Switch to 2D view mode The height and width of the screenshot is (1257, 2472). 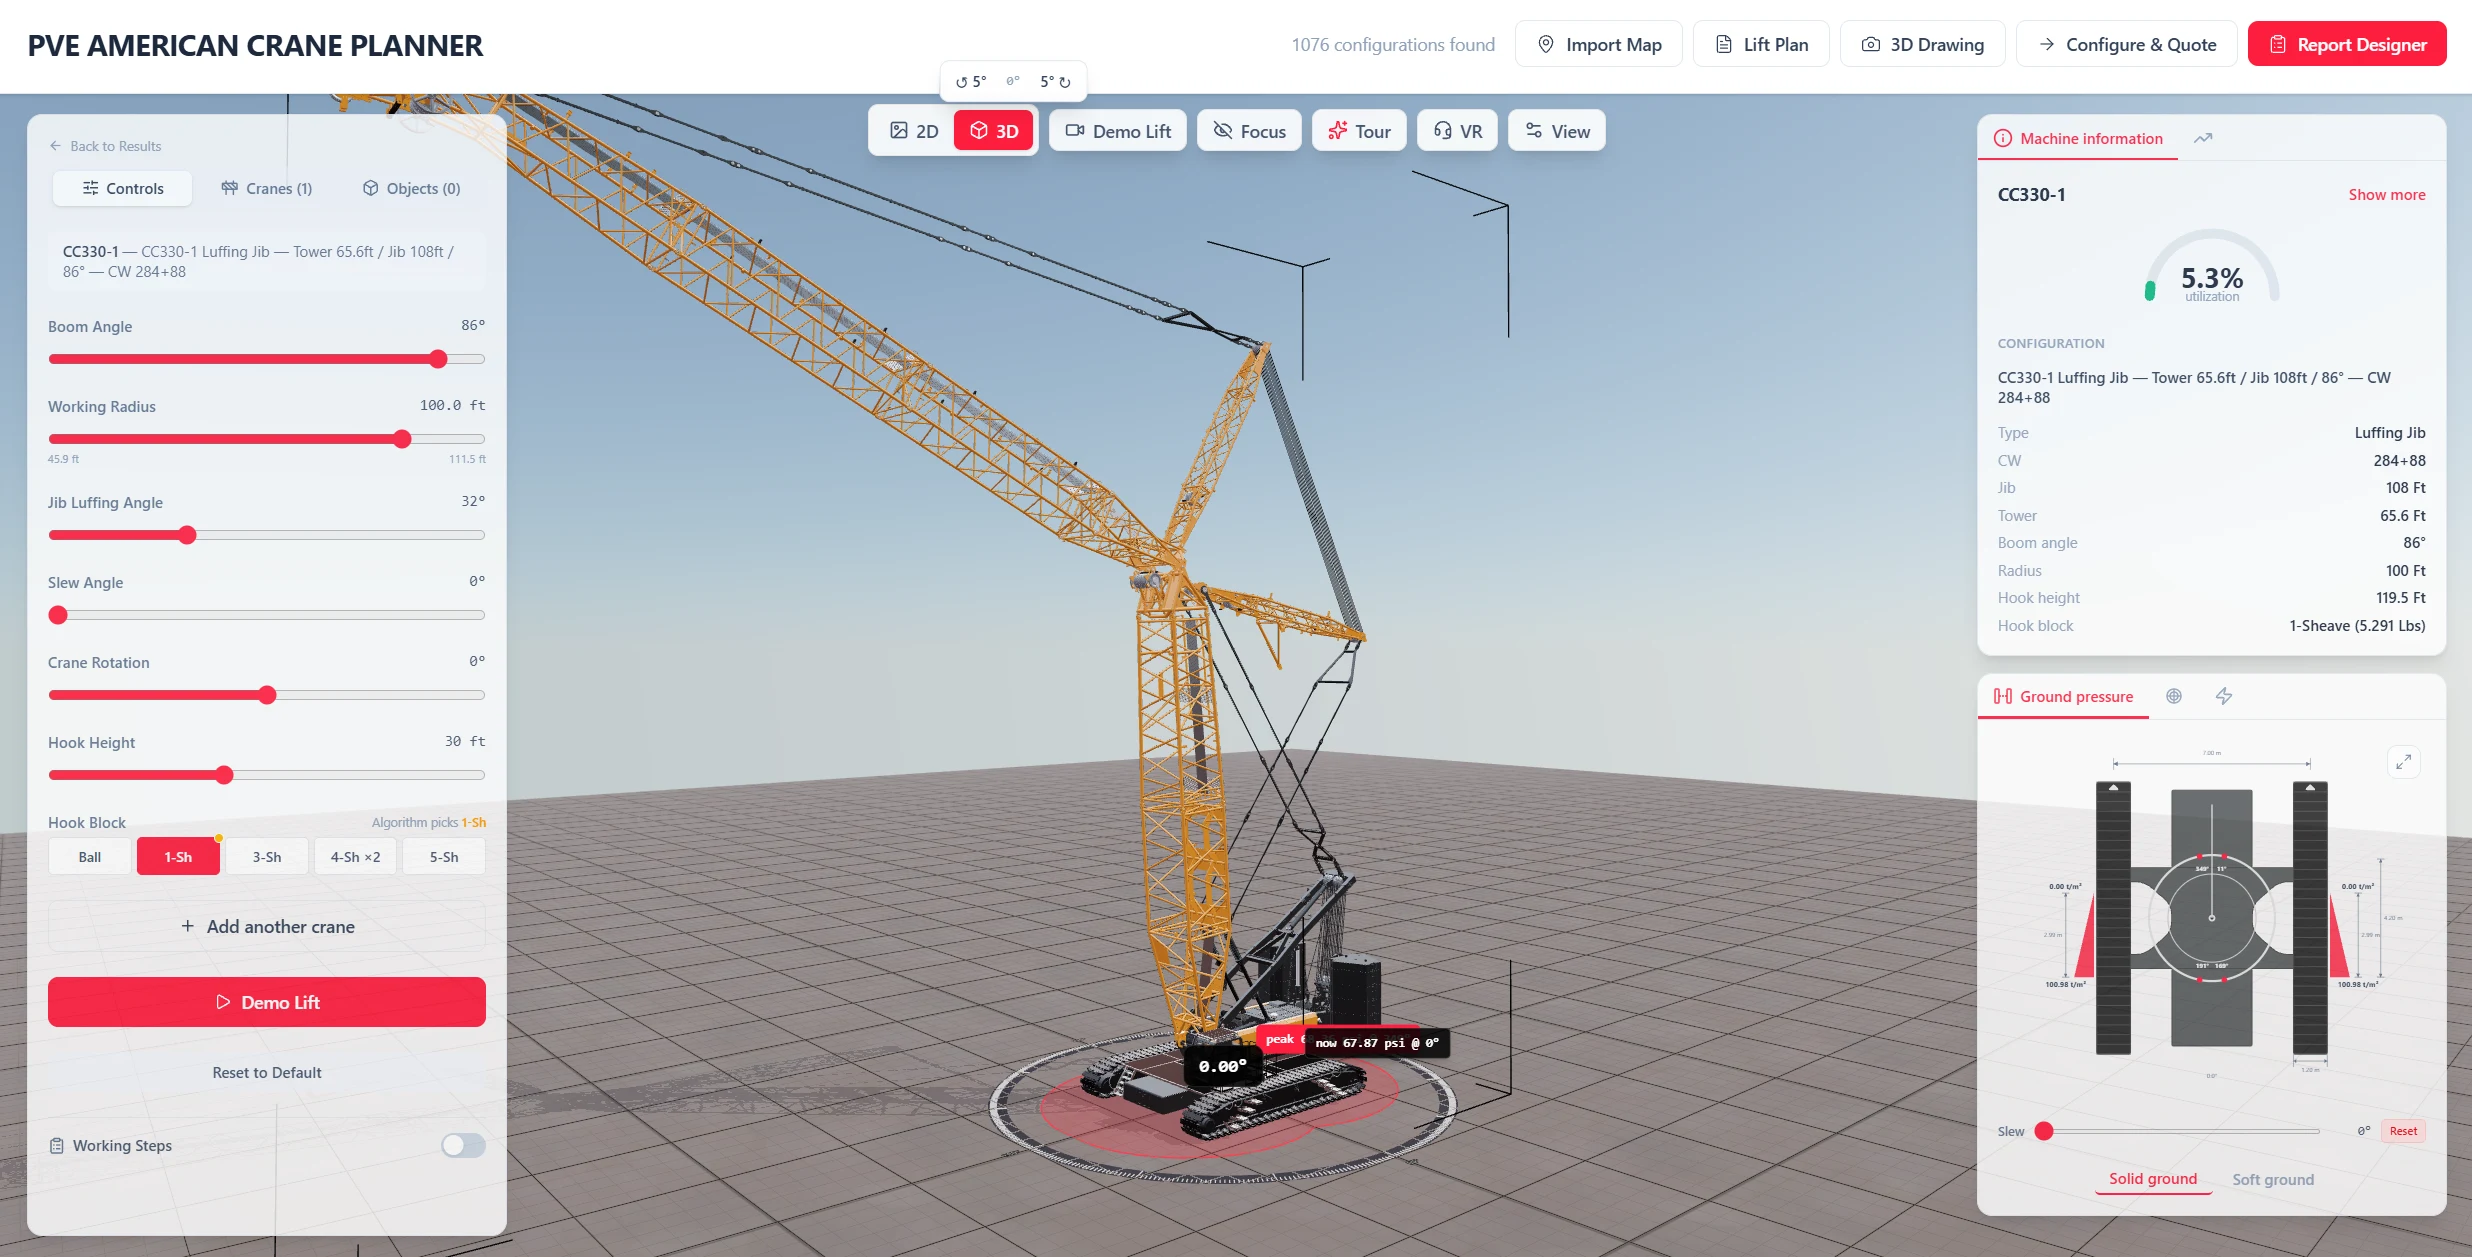point(913,131)
